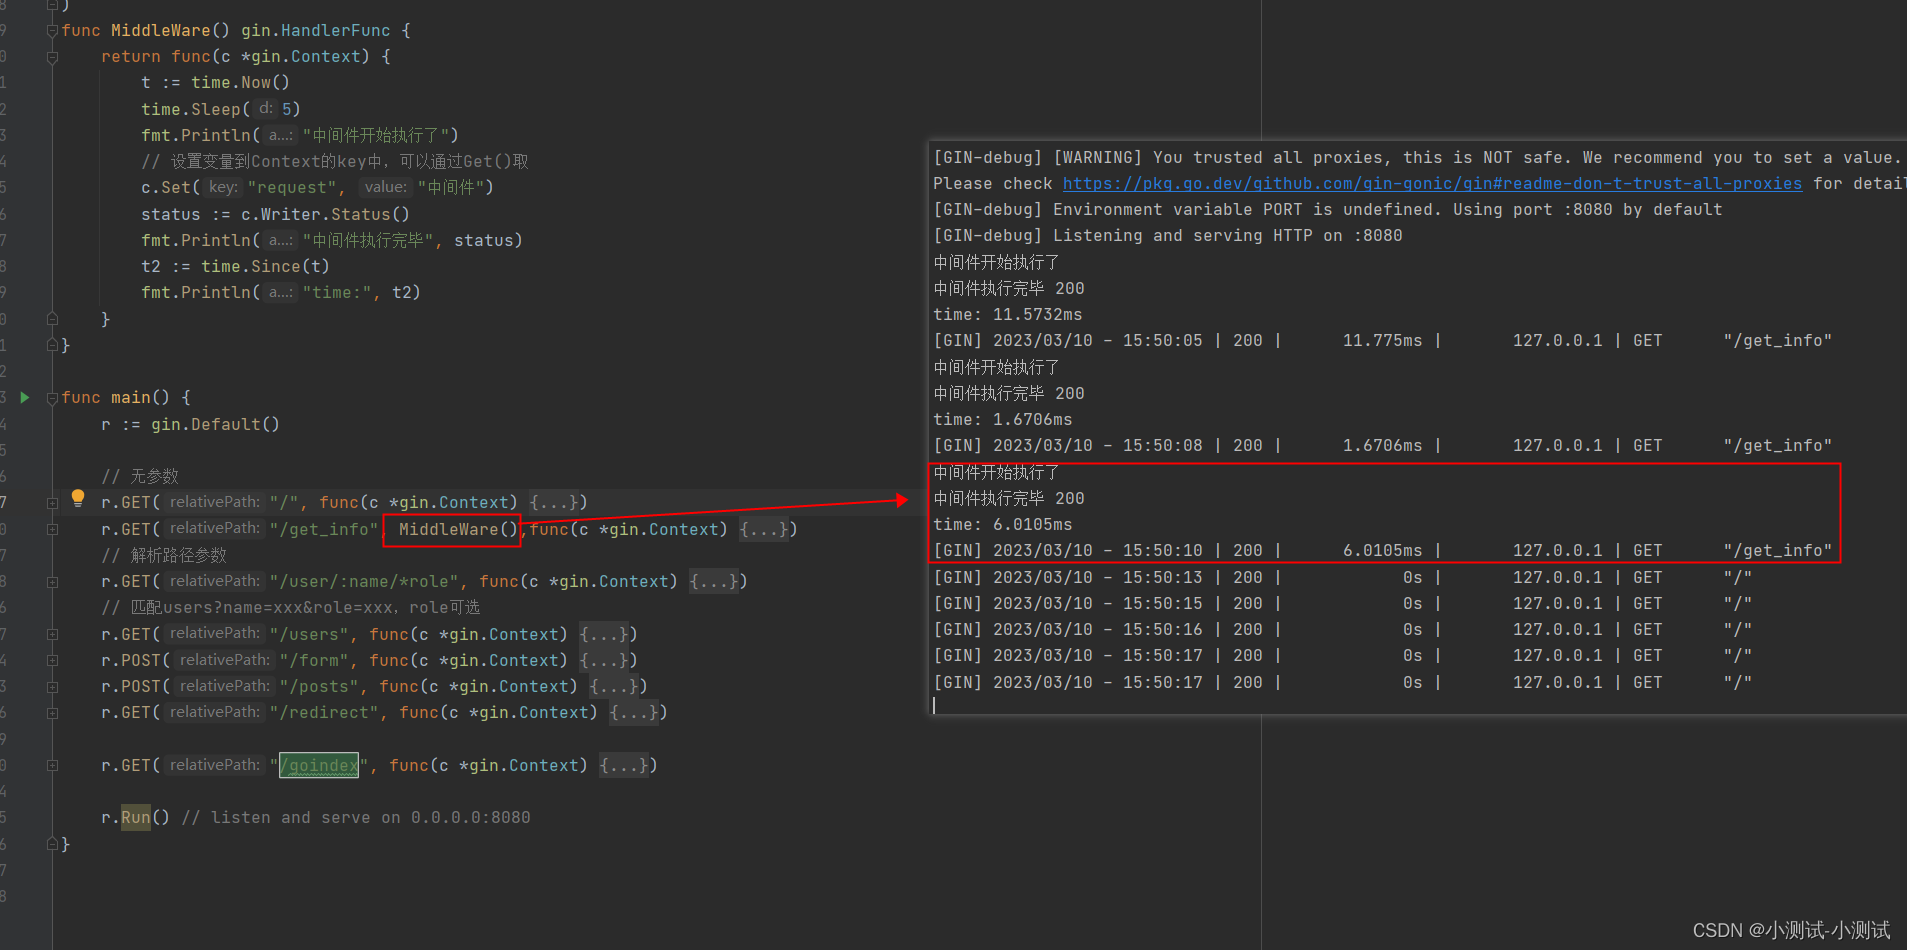
Task: Click the highlighted Run in r.Run()
Action: (135, 817)
